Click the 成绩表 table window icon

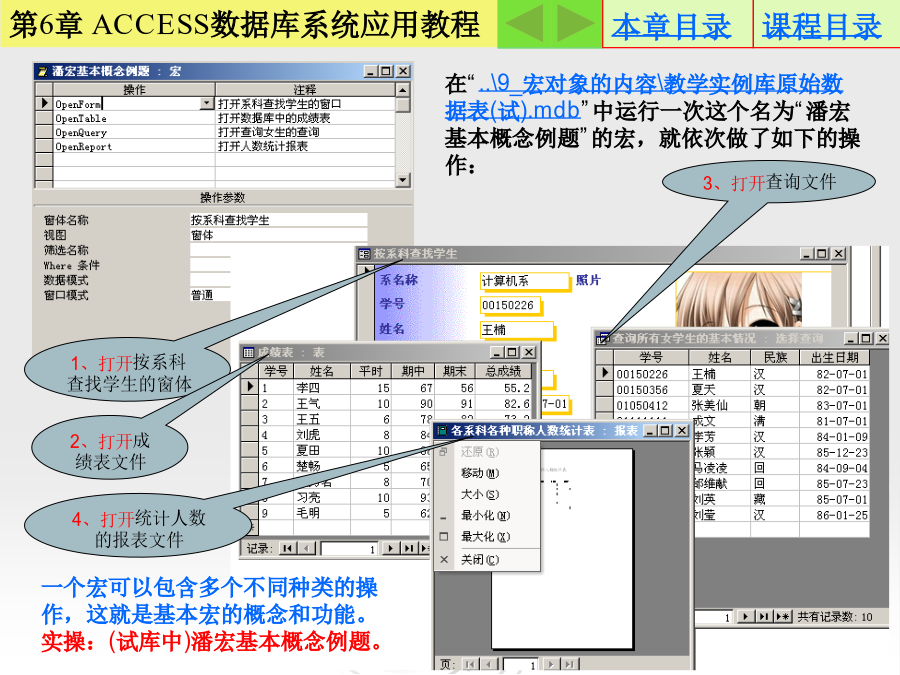[x=249, y=352]
